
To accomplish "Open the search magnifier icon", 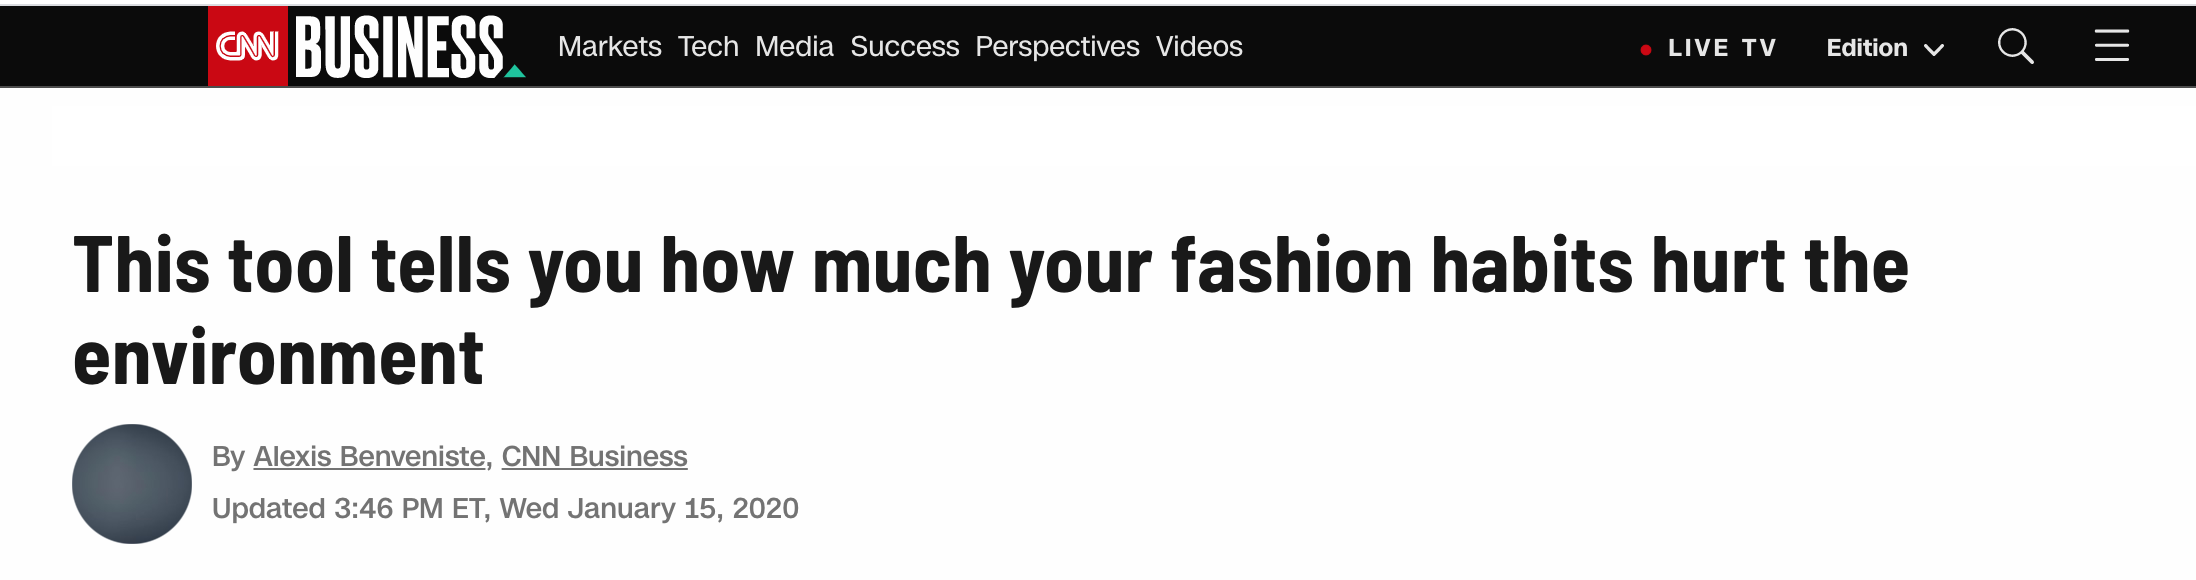I will click(2015, 46).
